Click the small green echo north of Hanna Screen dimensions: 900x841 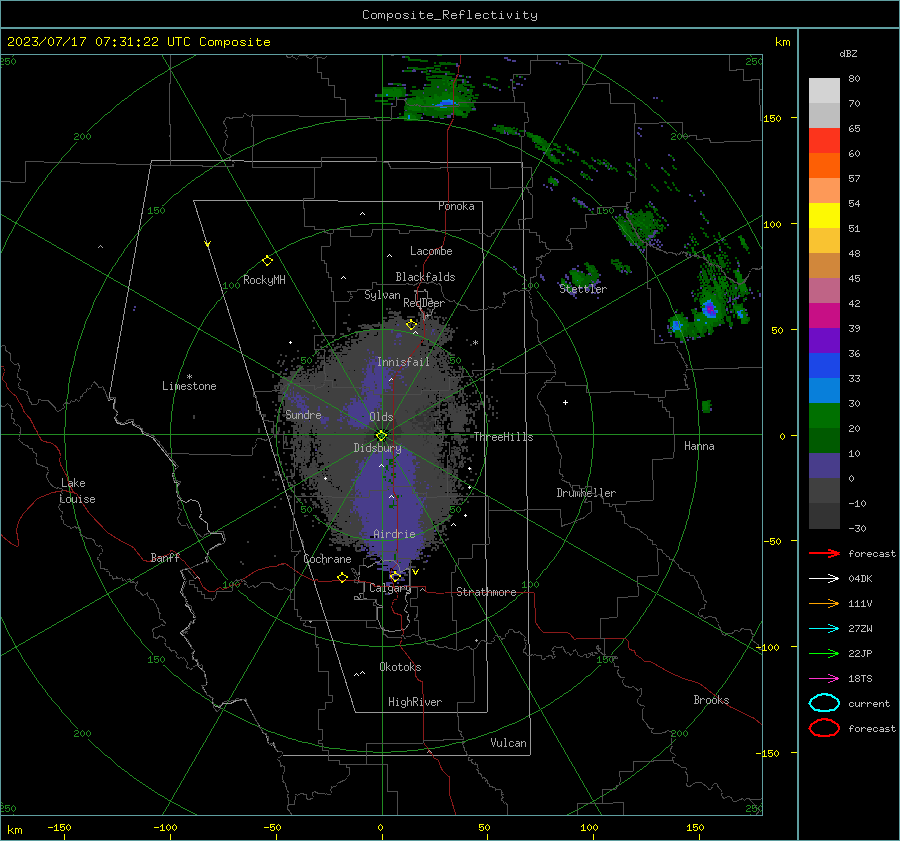(x=707, y=406)
